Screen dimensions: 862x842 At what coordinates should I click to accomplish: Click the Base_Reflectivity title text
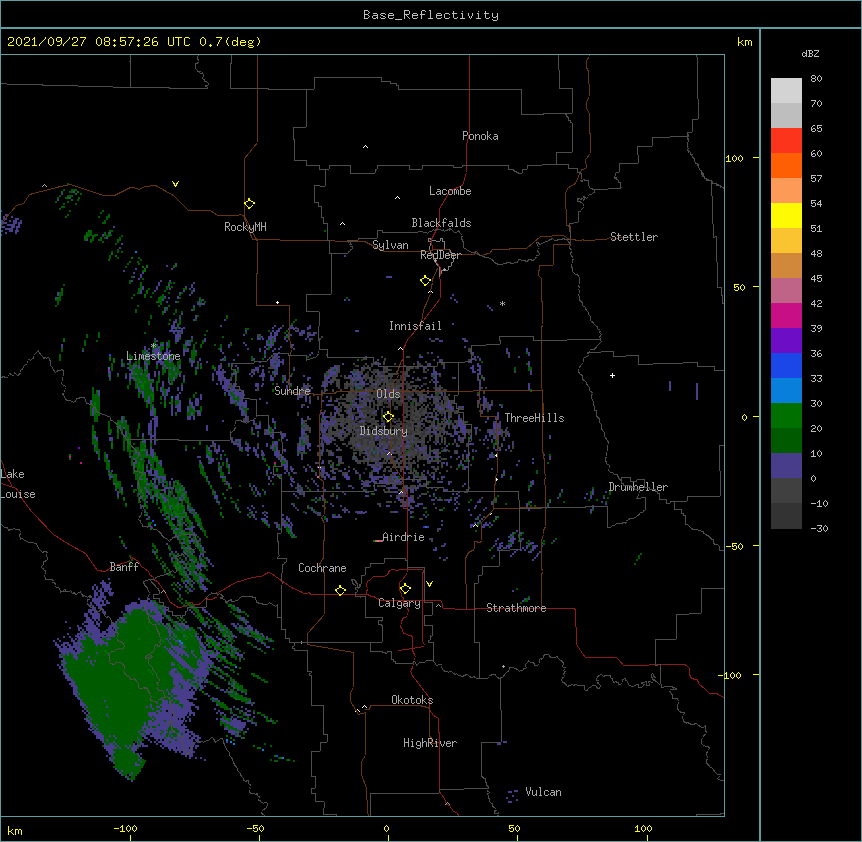[431, 15]
